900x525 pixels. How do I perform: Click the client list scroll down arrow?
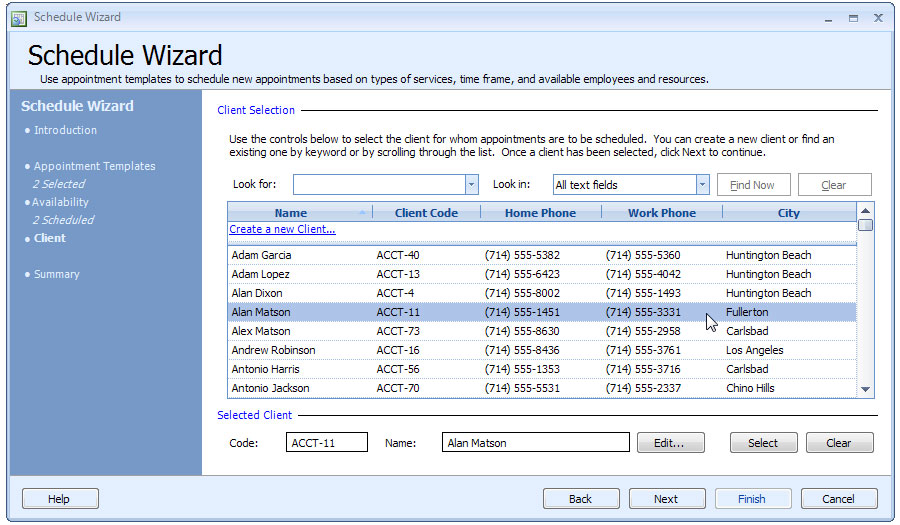pyautogui.click(x=865, y=389)
